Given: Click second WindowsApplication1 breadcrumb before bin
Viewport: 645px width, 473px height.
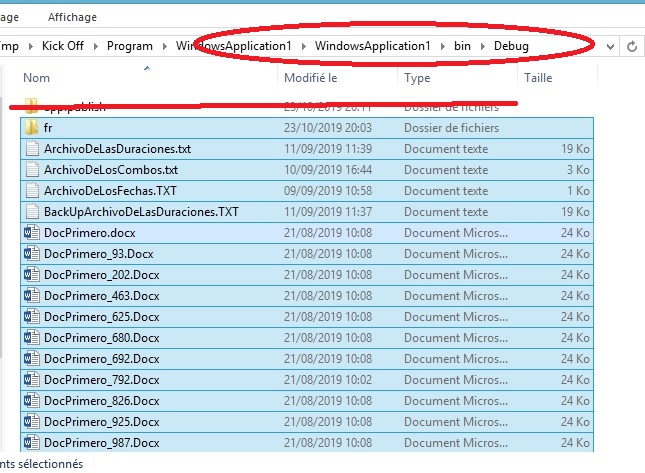Looking at the screenshot, I should tap(372, 46).
